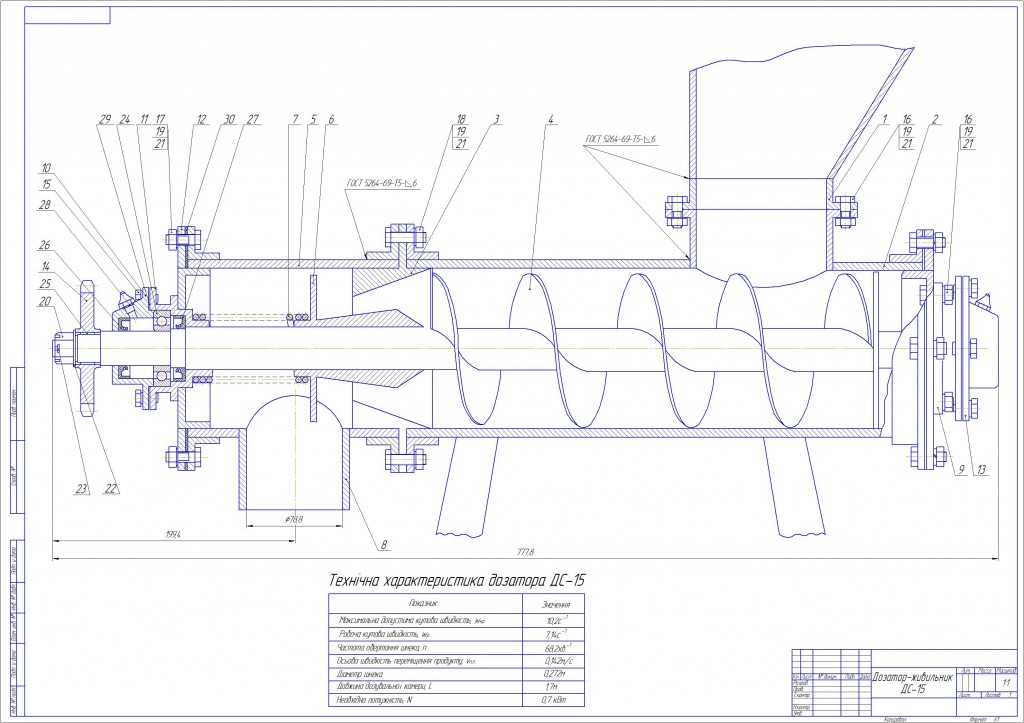
Task: Click the 'Довжина дозувальної камери' row label
Action: pyautogui.click(x=384, y=687)
